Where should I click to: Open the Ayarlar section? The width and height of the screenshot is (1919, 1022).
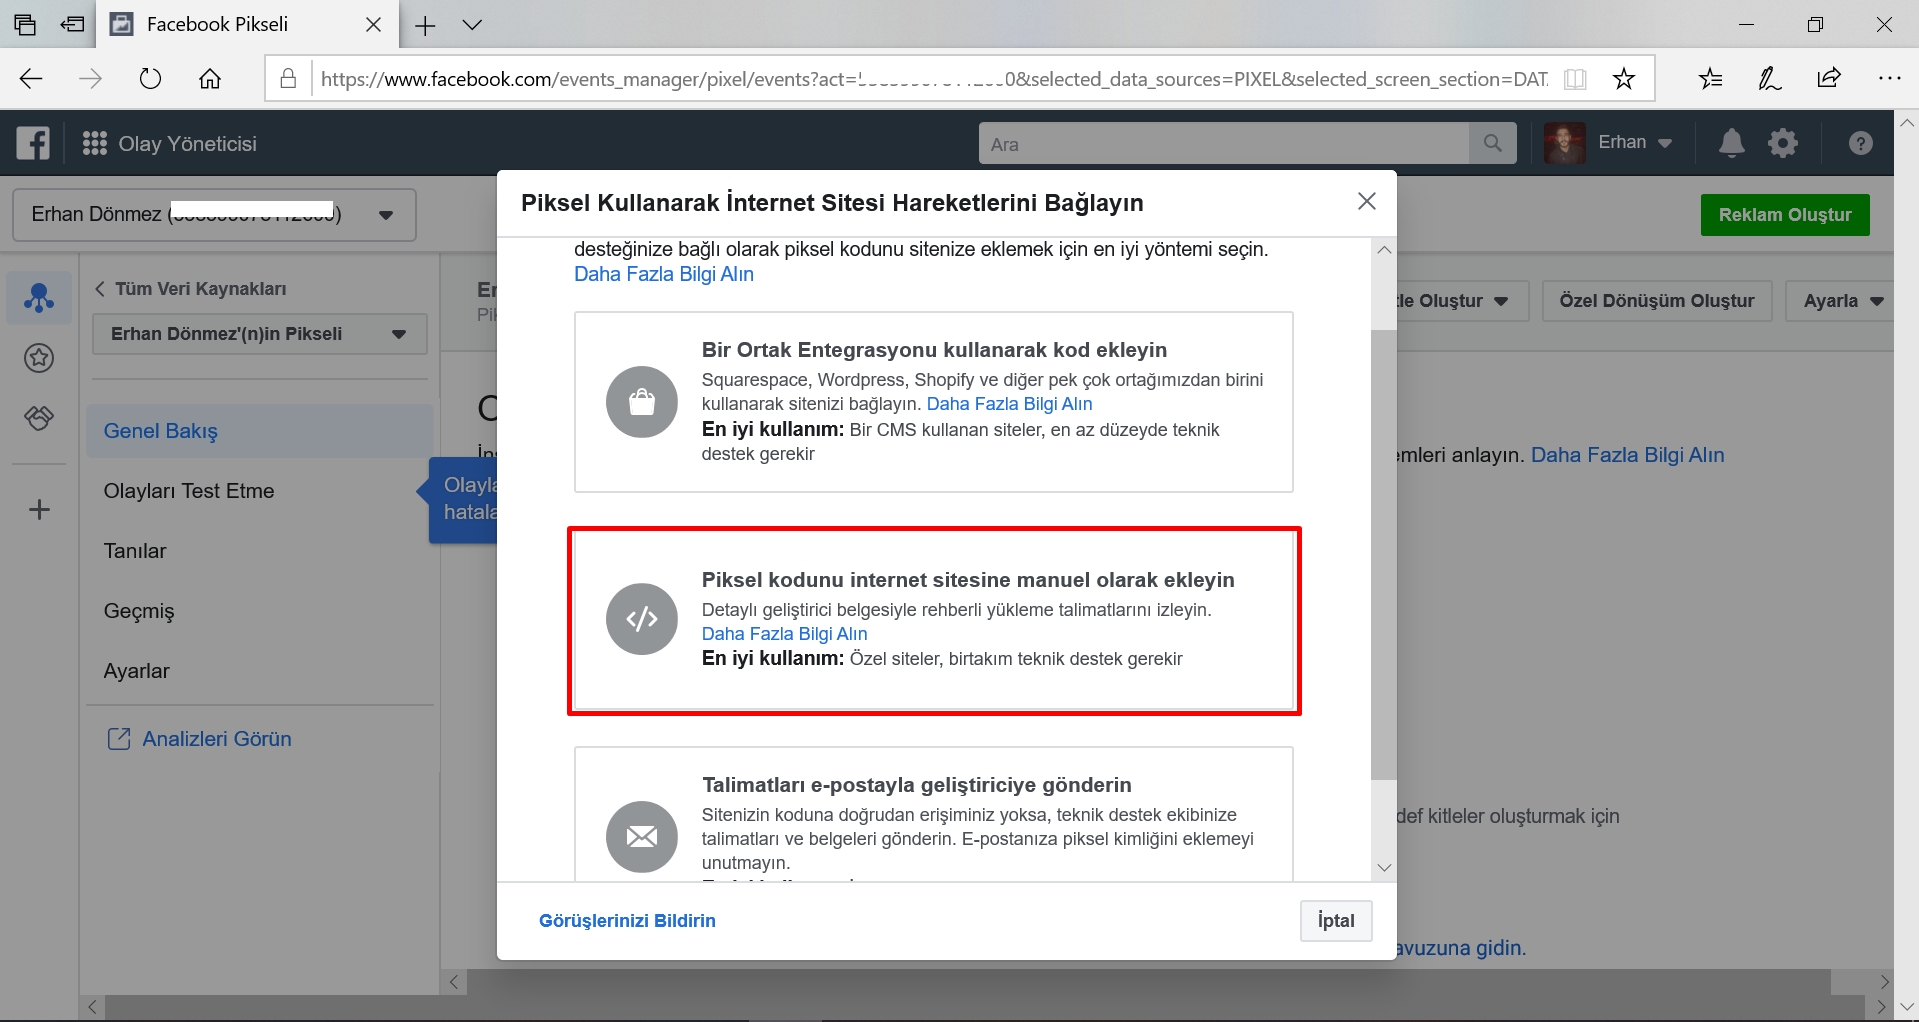137,671
